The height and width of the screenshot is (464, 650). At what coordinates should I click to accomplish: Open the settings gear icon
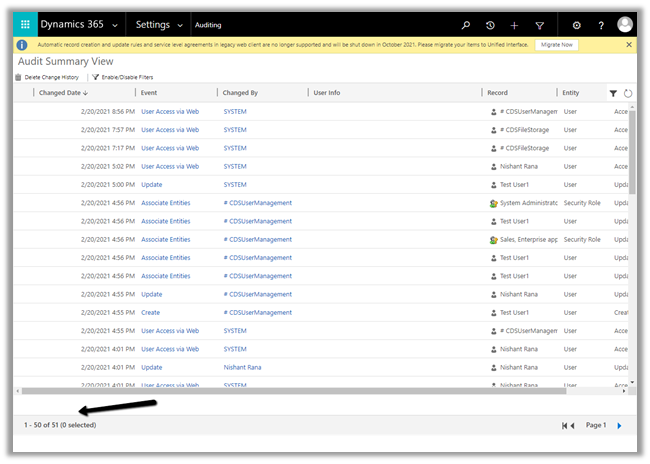coord(576,25)
